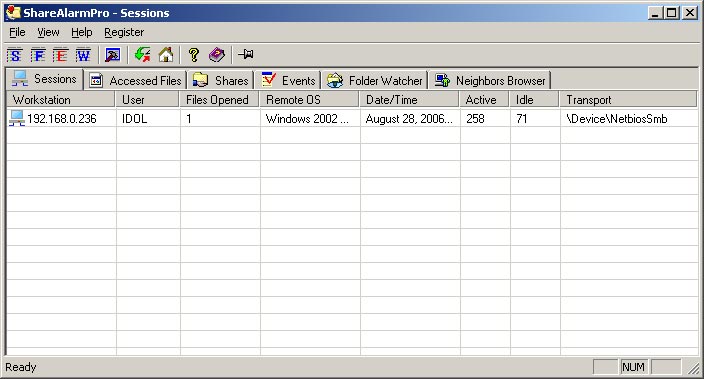Maximize the ShareAlarmPro window
Viewport: 704px width, 379px height.
click(671, 13)
